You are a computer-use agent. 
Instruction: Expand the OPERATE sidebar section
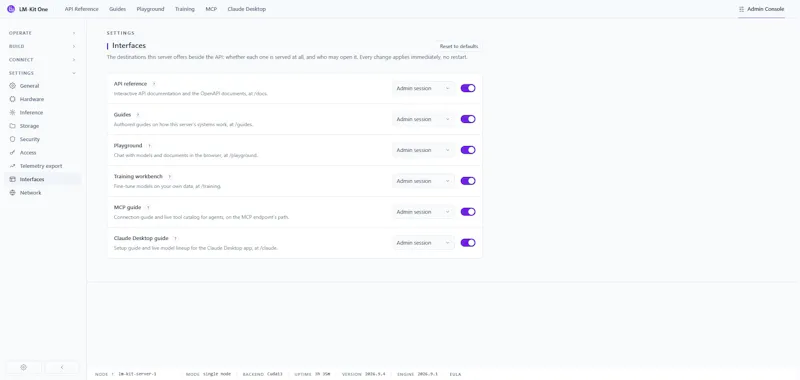42,33
